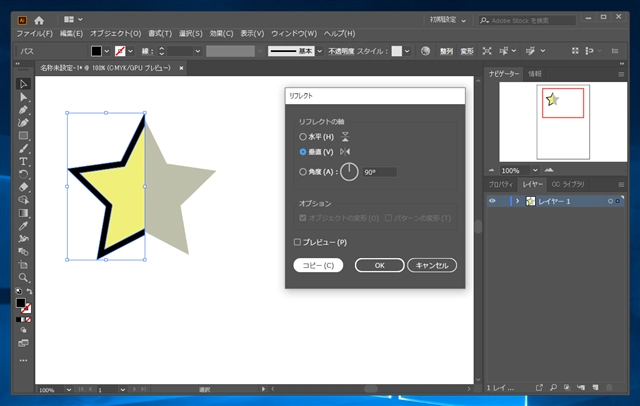Open the status bar zoom level dropdown
The height and width of the screenshot is (406, 640).
tap(69, 390)
